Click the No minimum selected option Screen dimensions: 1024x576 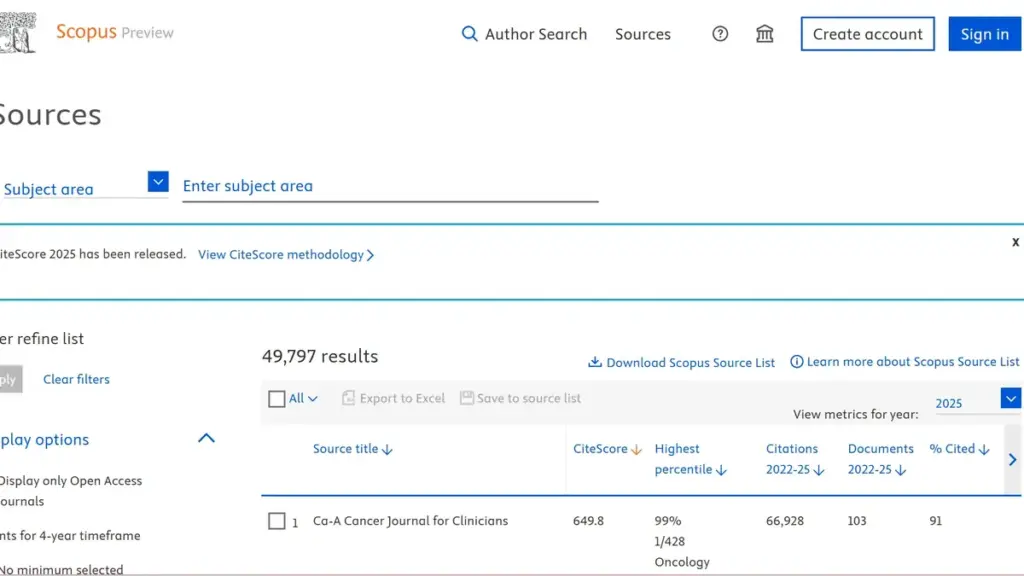click(x=61, y=569)
